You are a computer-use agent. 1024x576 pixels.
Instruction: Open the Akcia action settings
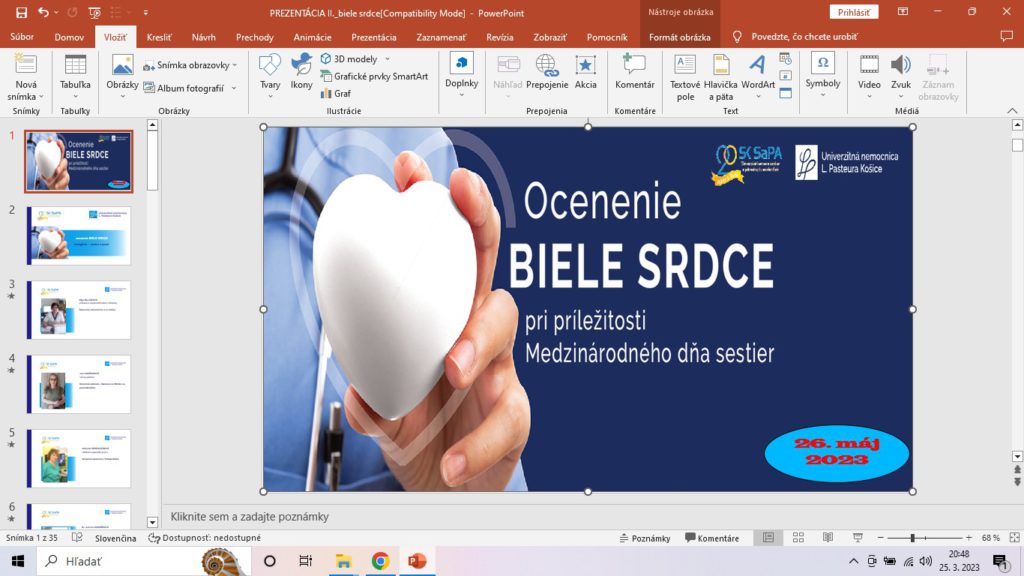pyautogui.click(x=586, y=72)
